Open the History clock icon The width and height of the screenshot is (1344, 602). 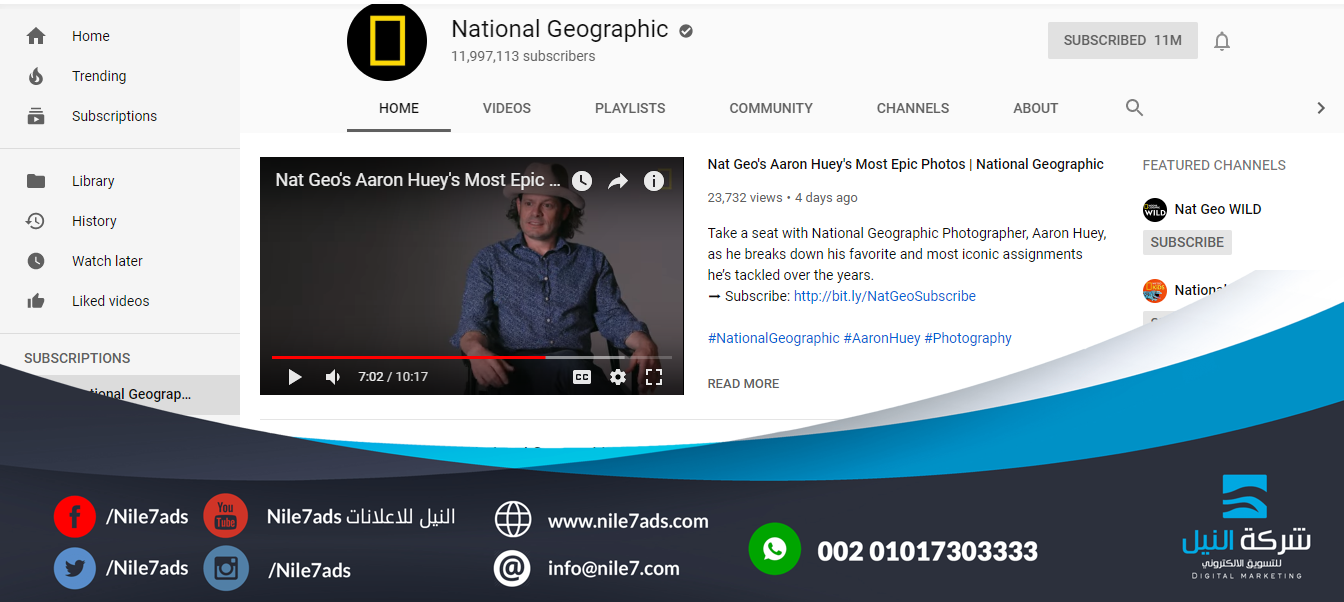[36, 221]
